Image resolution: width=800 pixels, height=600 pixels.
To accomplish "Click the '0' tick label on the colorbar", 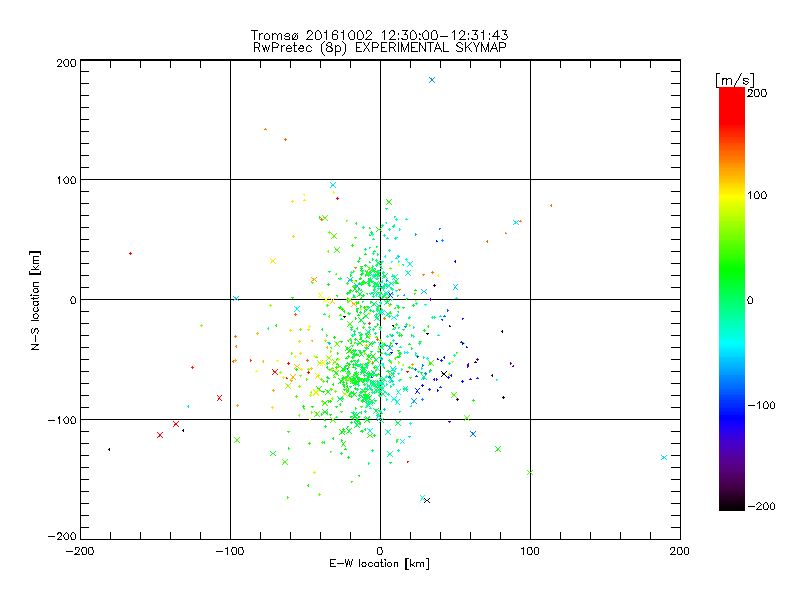I will (750, 301).
